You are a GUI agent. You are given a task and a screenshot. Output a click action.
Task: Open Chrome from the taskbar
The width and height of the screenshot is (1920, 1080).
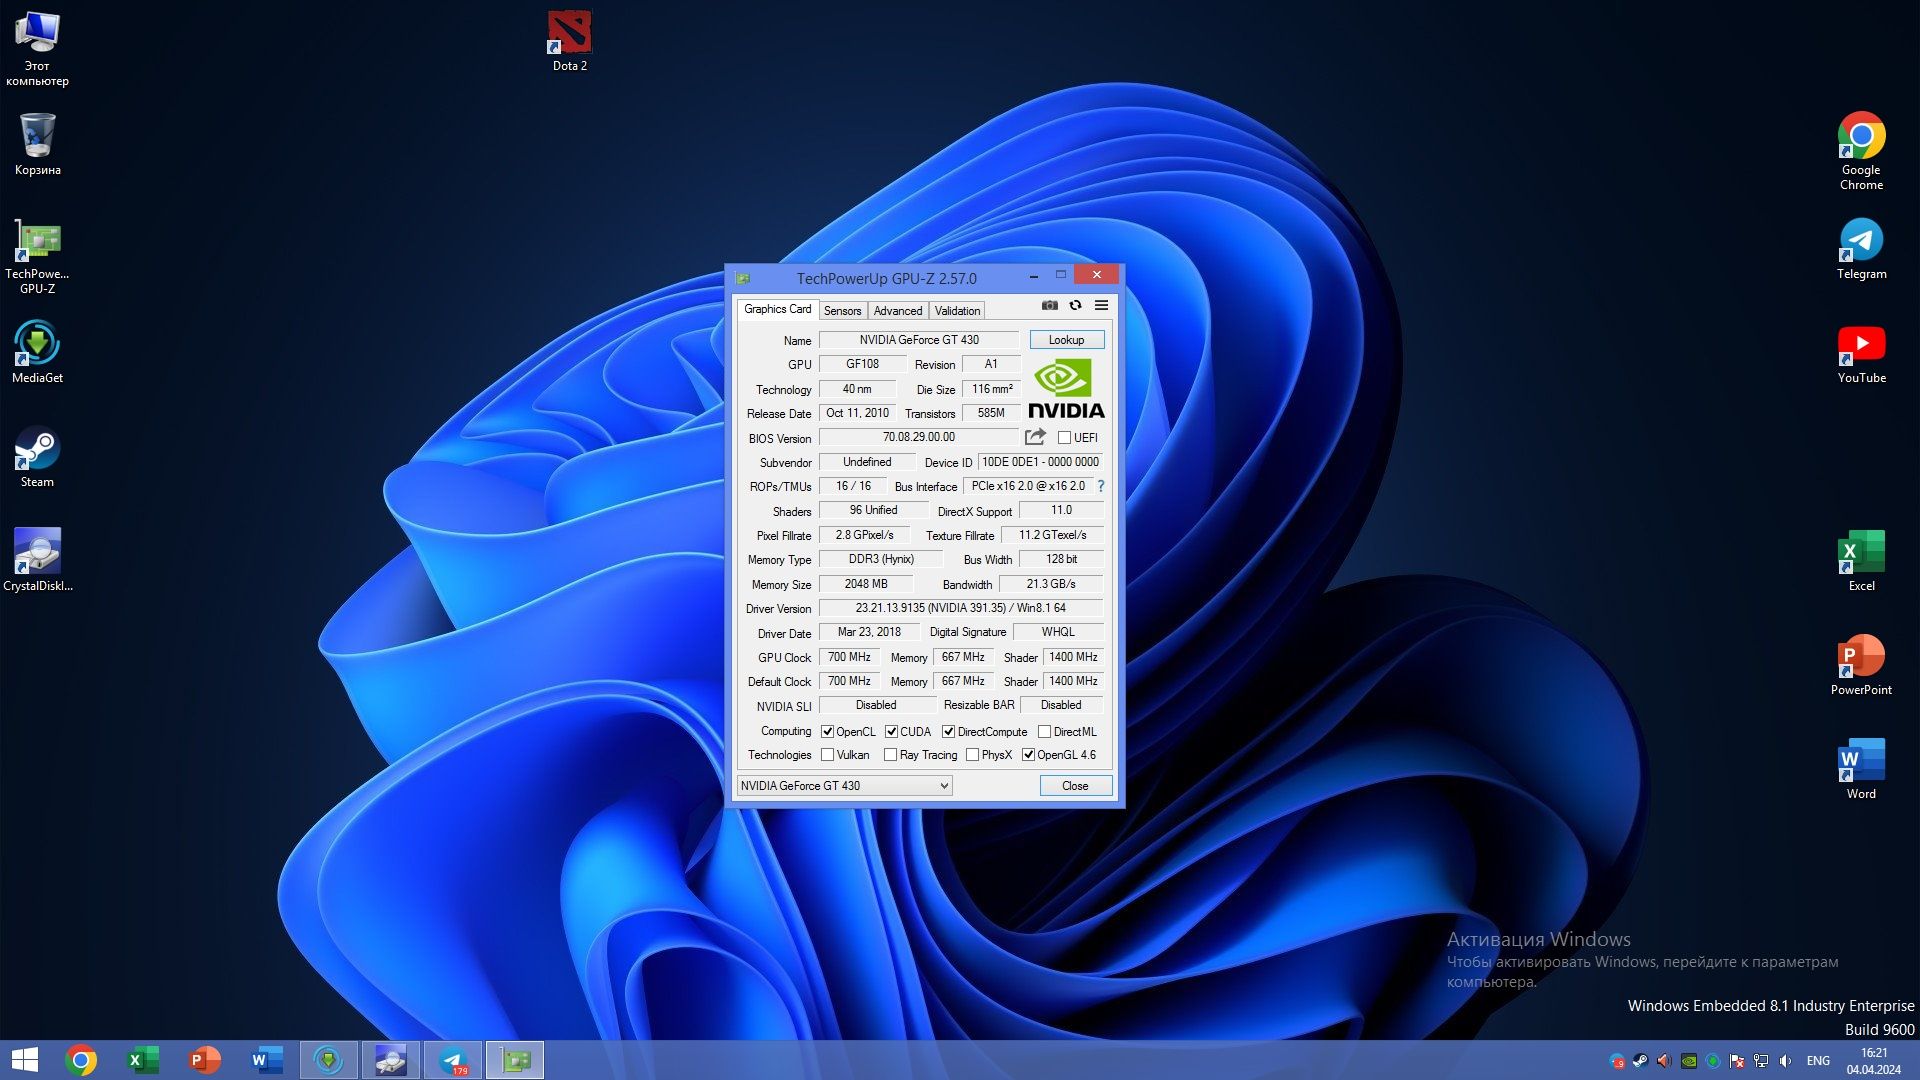[x=81, y=1060]
